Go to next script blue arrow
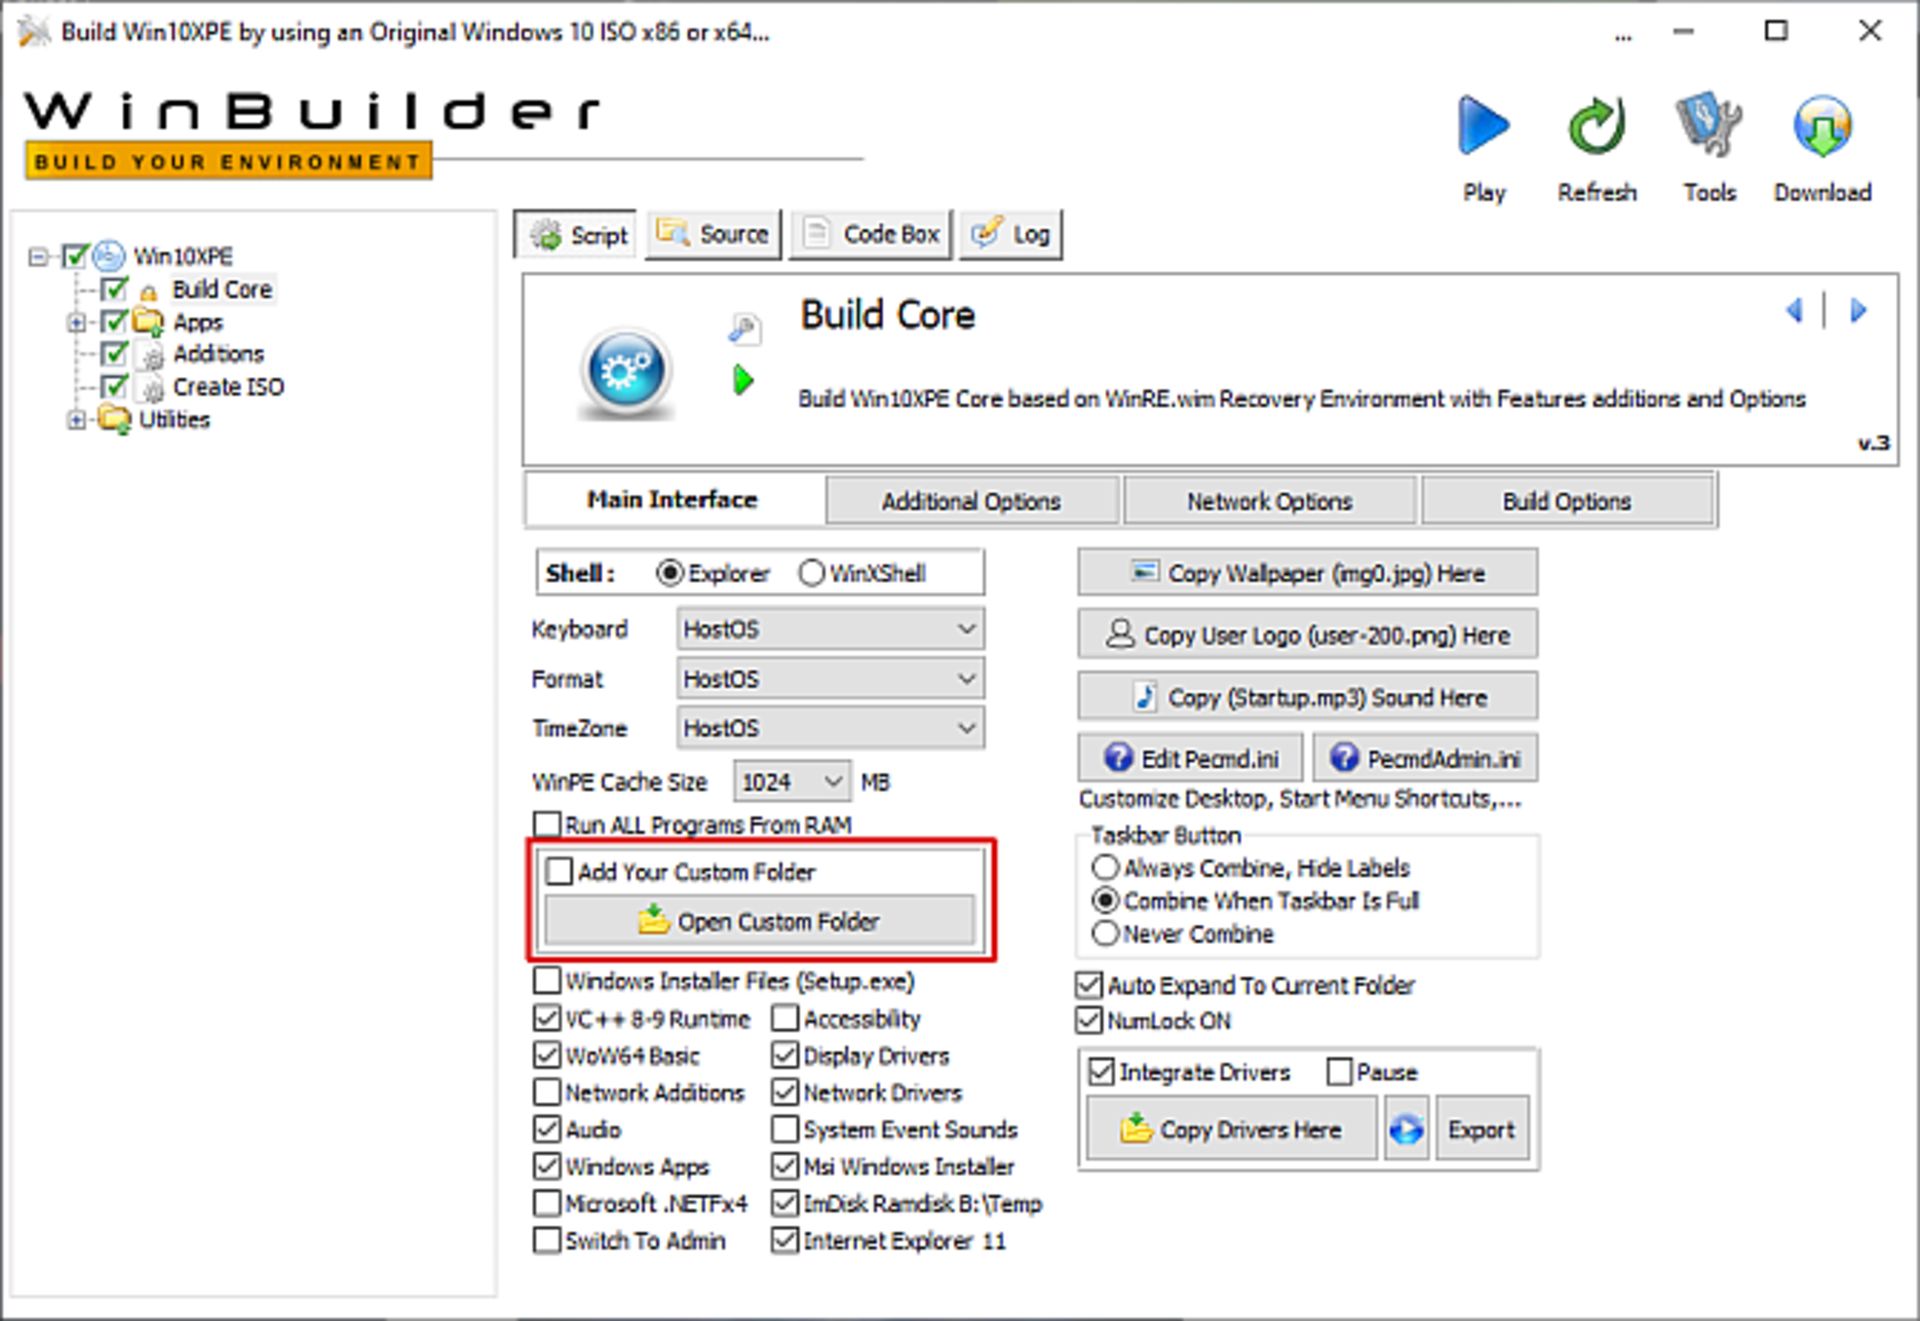Screen dimensions: 1920x1321 click(x=1859, y=311)
